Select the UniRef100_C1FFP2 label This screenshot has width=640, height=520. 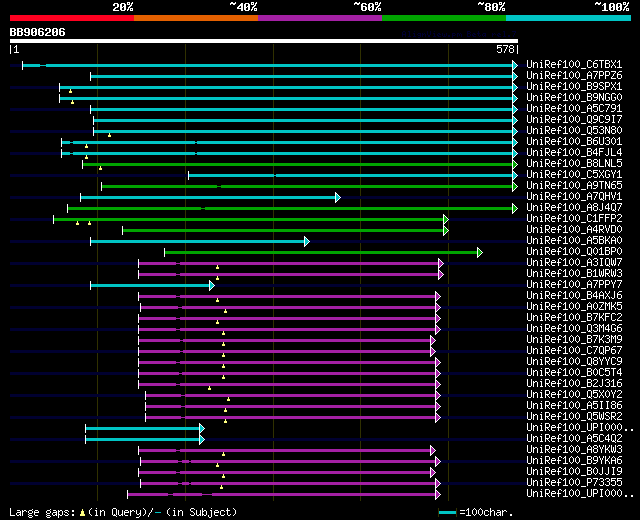pos(574,219)
